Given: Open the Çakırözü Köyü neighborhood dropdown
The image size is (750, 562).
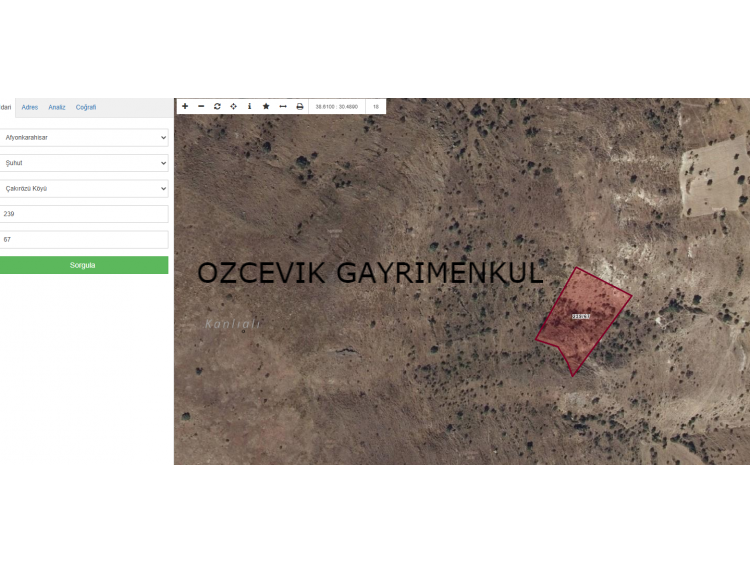Looking at the screenshot, I should [84, 188].
